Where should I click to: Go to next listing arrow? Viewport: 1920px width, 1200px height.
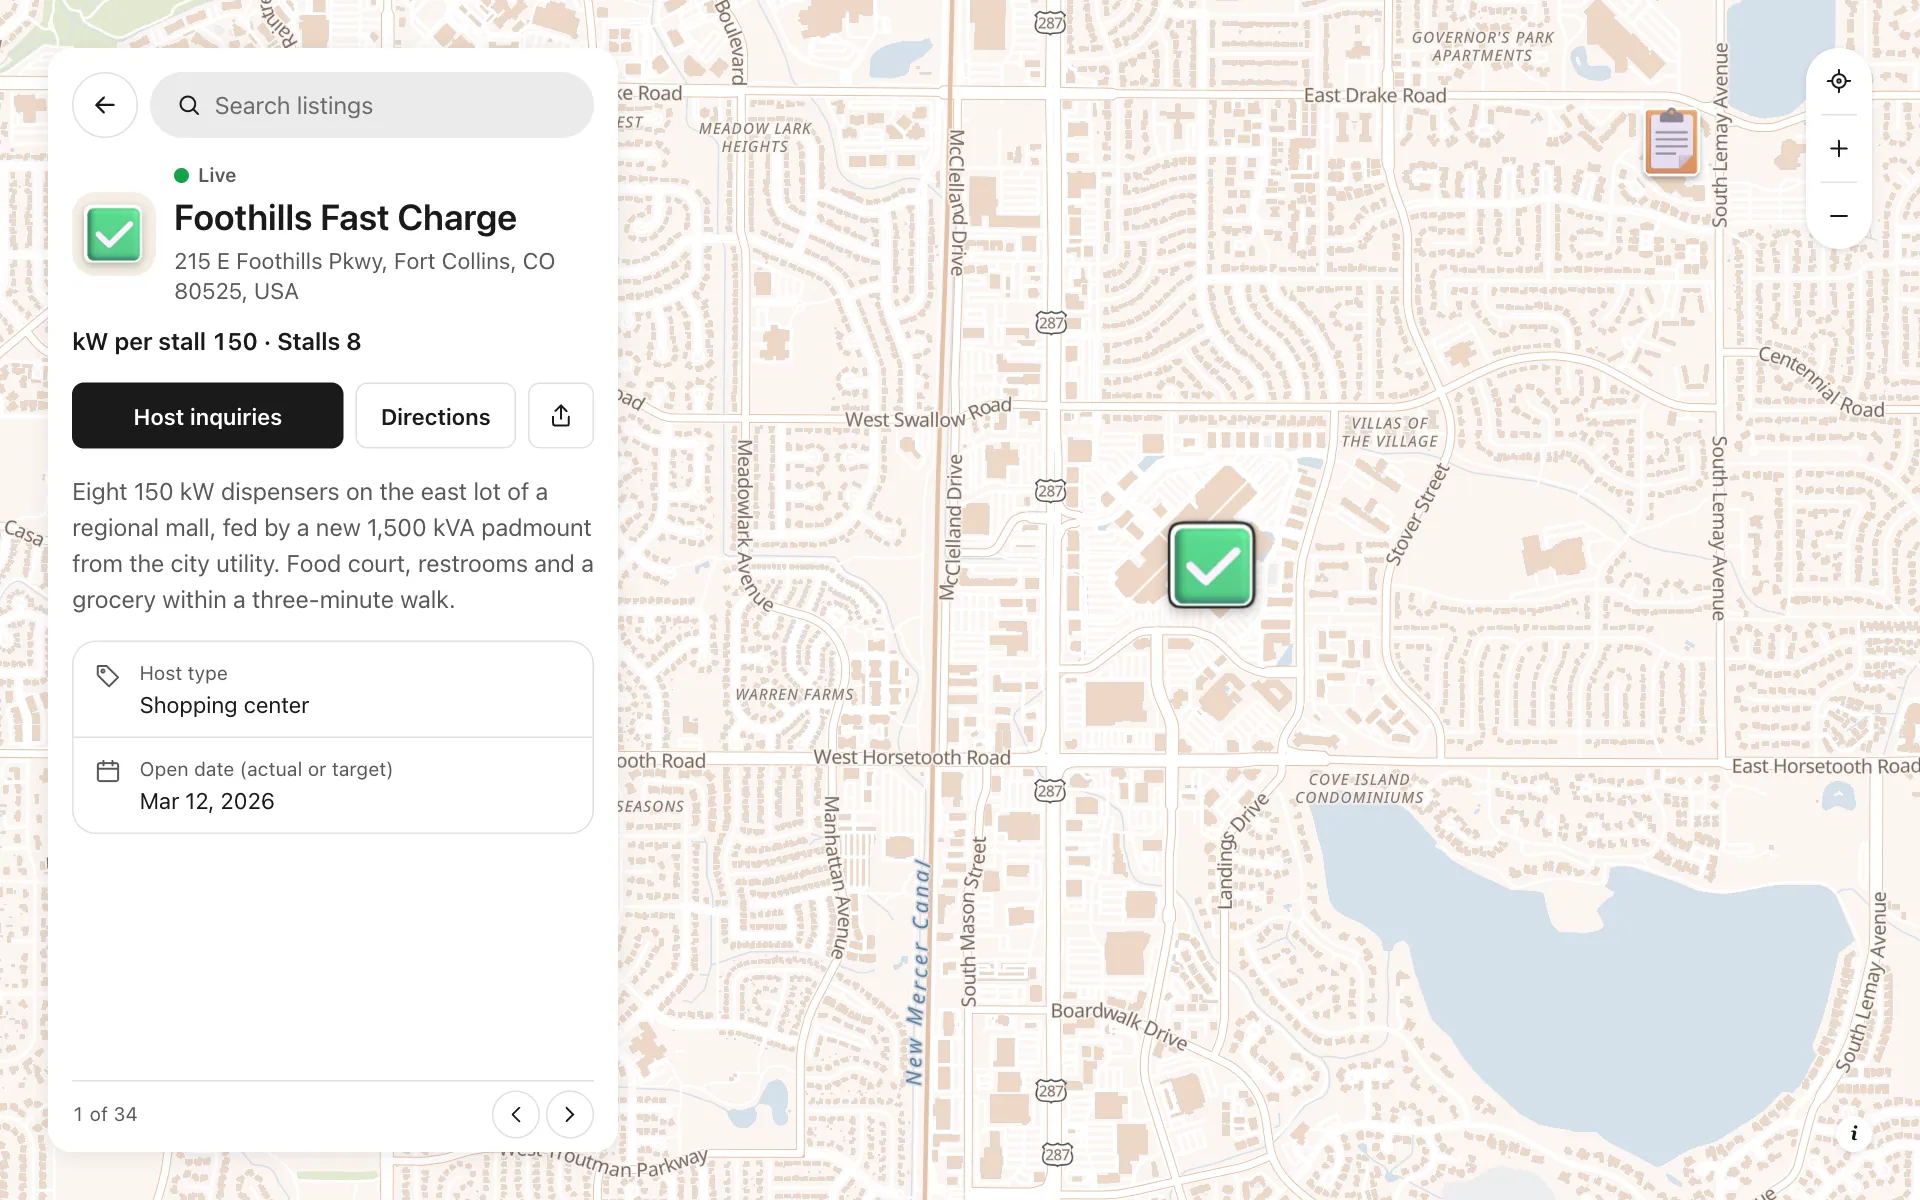(570, 1114)
